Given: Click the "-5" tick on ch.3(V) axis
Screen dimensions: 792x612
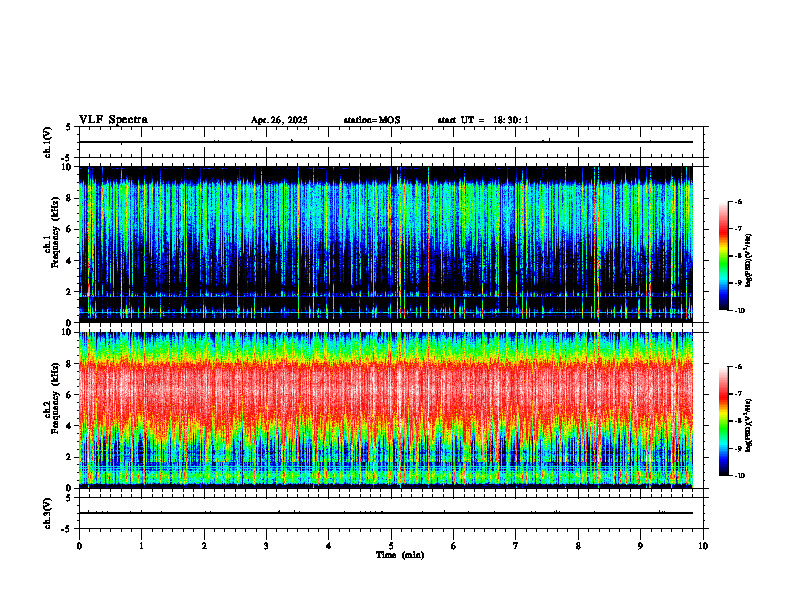Looking at the screenshot, I should tap(66, 529).
